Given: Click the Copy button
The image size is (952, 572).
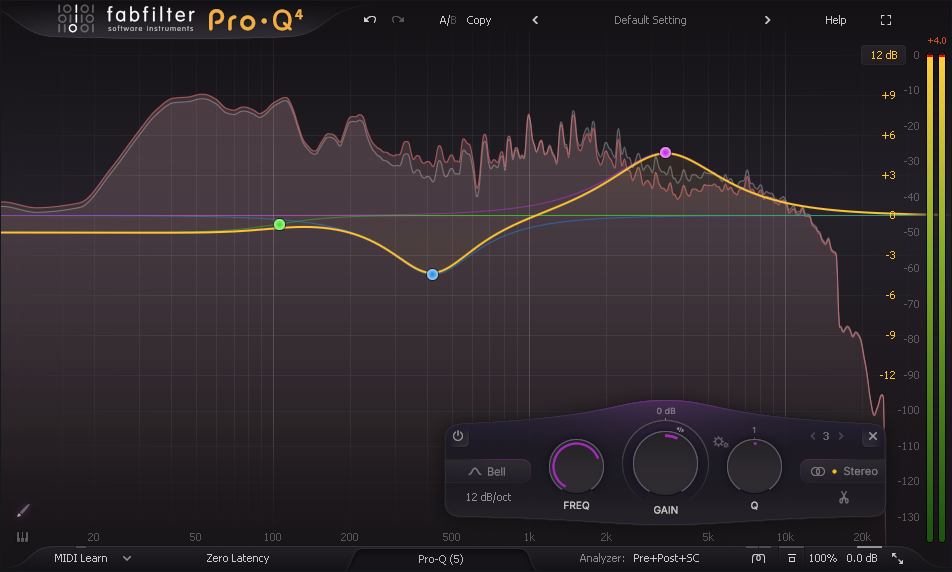Looking at the screenshot, I should [479, 20].
